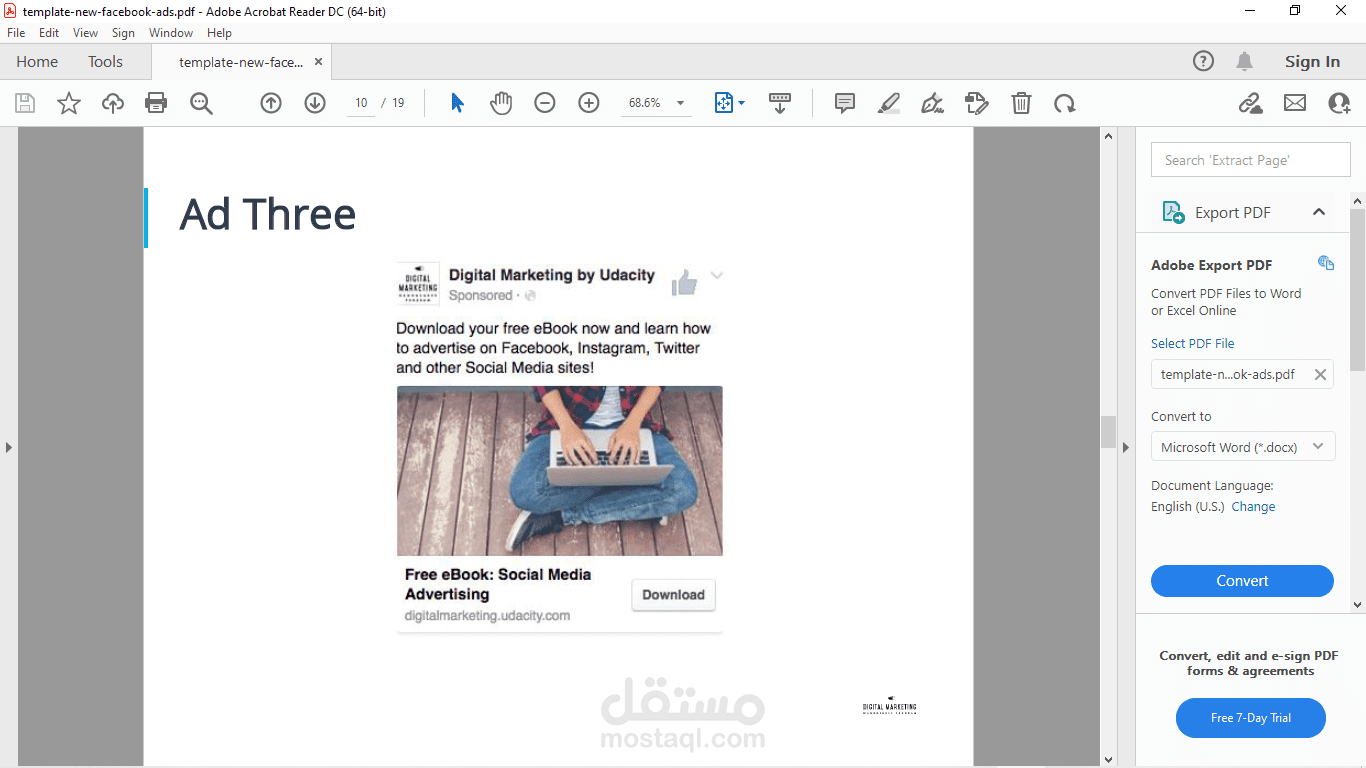Close the template-new-face document tab

[318, 62]
